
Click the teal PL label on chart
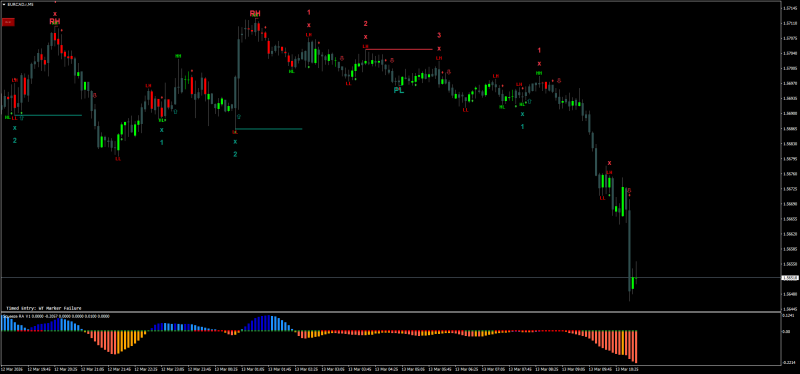click(398, 90)
